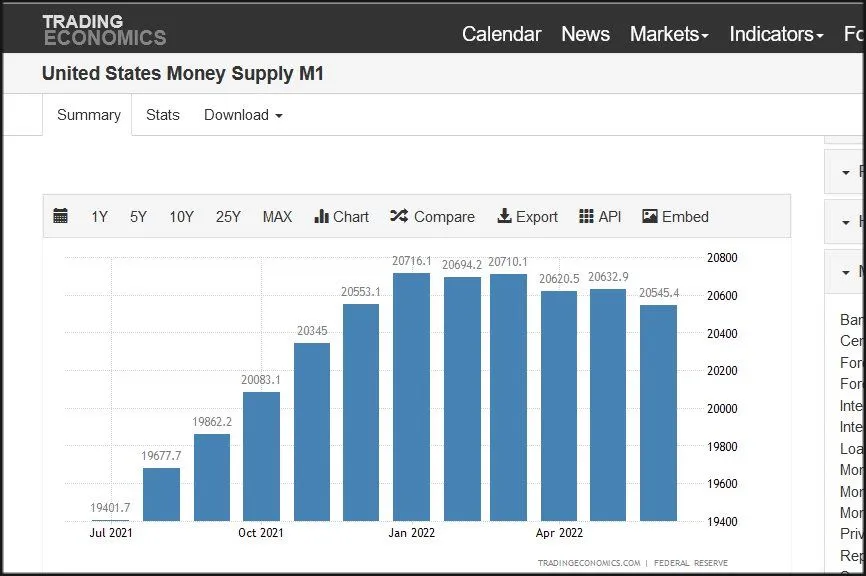The width and height of the screenshot is (866, 576).
Task: Switch to the Stats tab
Action: point(163,115)
